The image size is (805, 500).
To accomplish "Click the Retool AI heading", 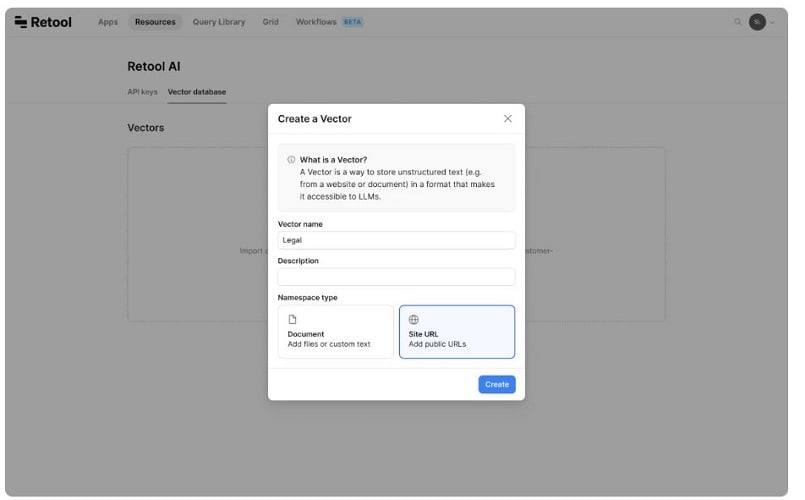I will pos(154,66).
